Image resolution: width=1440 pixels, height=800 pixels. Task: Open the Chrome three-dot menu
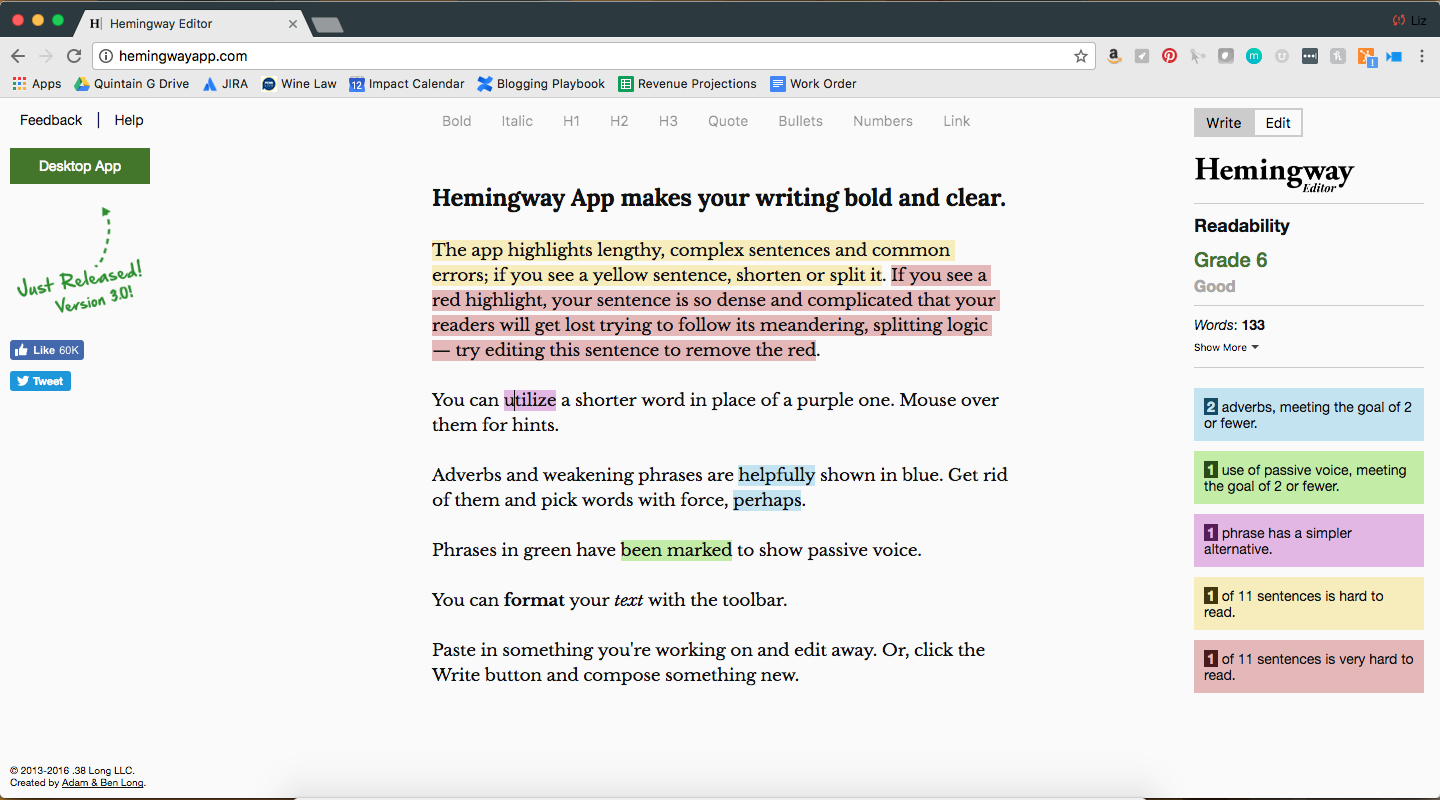(x=1421, y=57)
